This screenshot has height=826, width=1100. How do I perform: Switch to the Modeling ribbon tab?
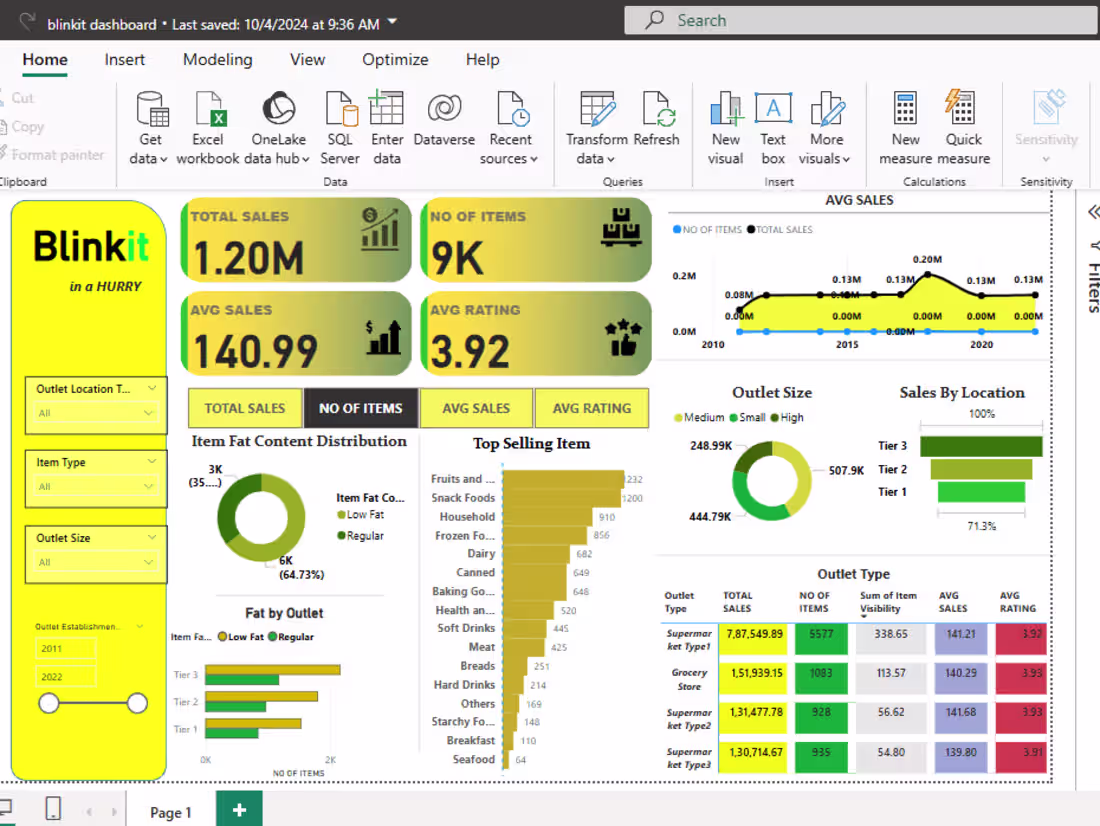tap(217, 60)
